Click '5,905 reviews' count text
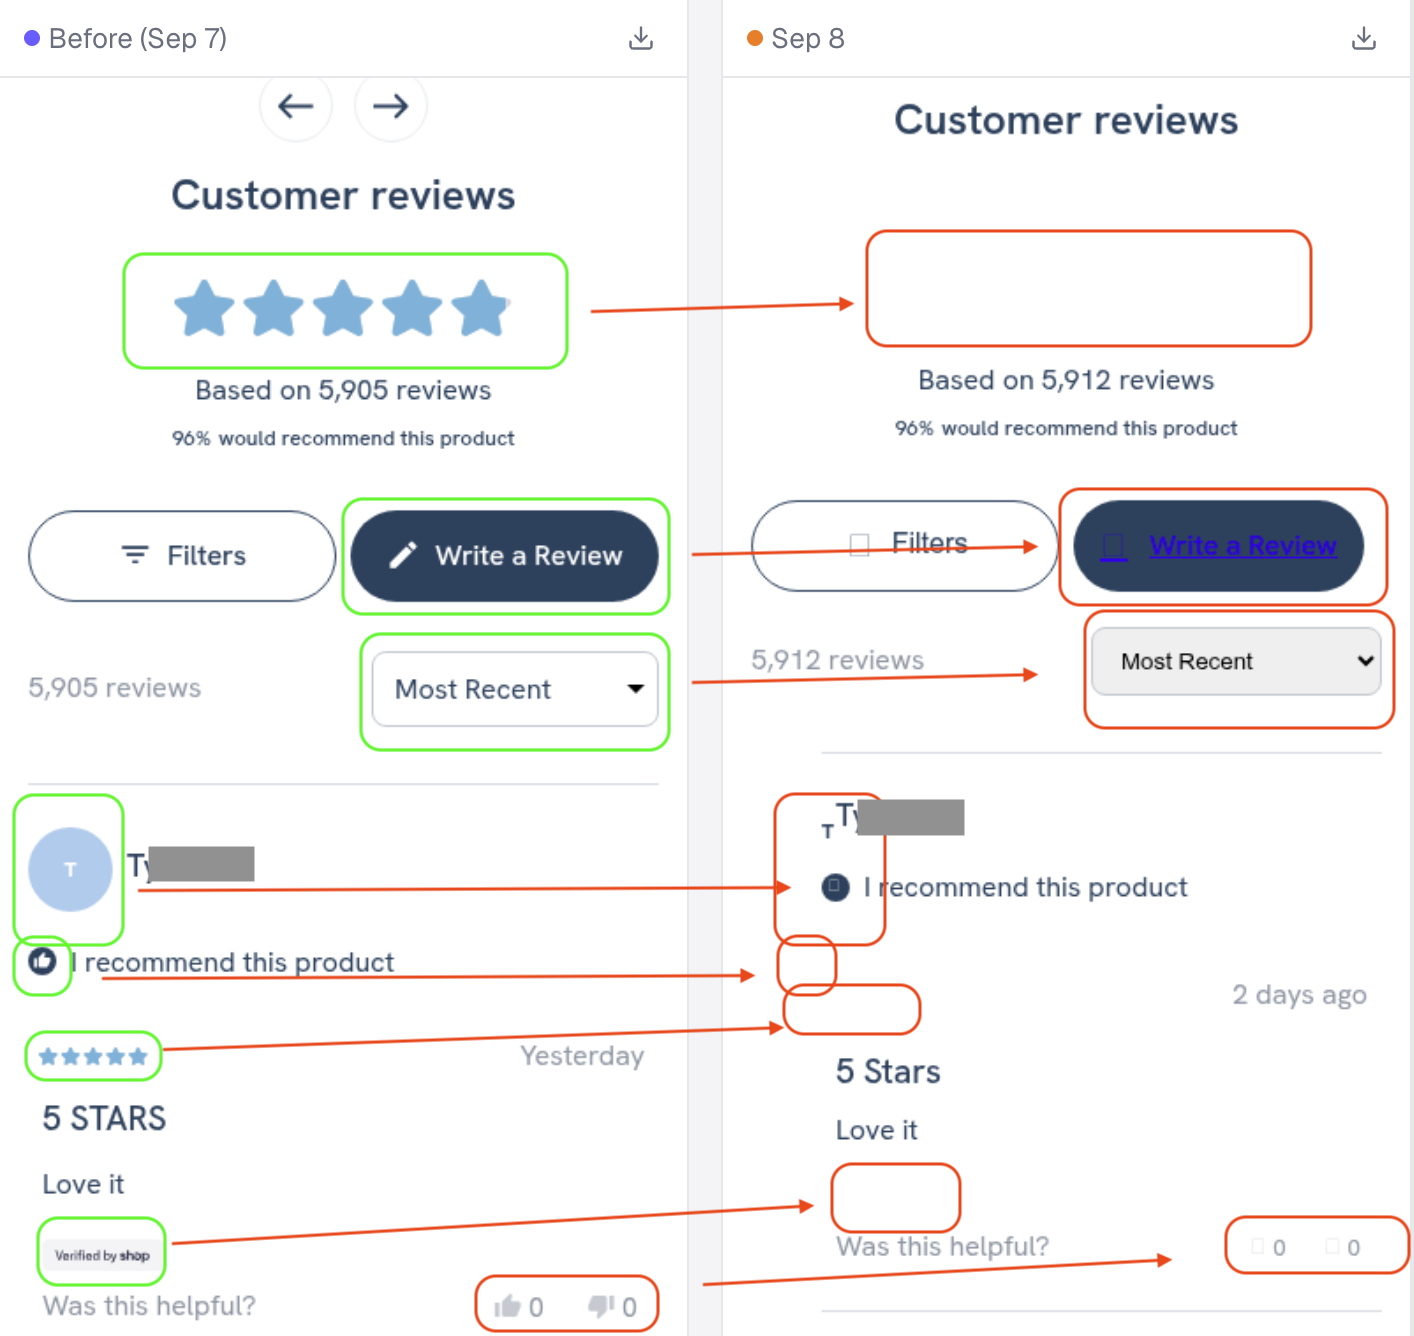 pyautogui.click(x=115, y=688)
